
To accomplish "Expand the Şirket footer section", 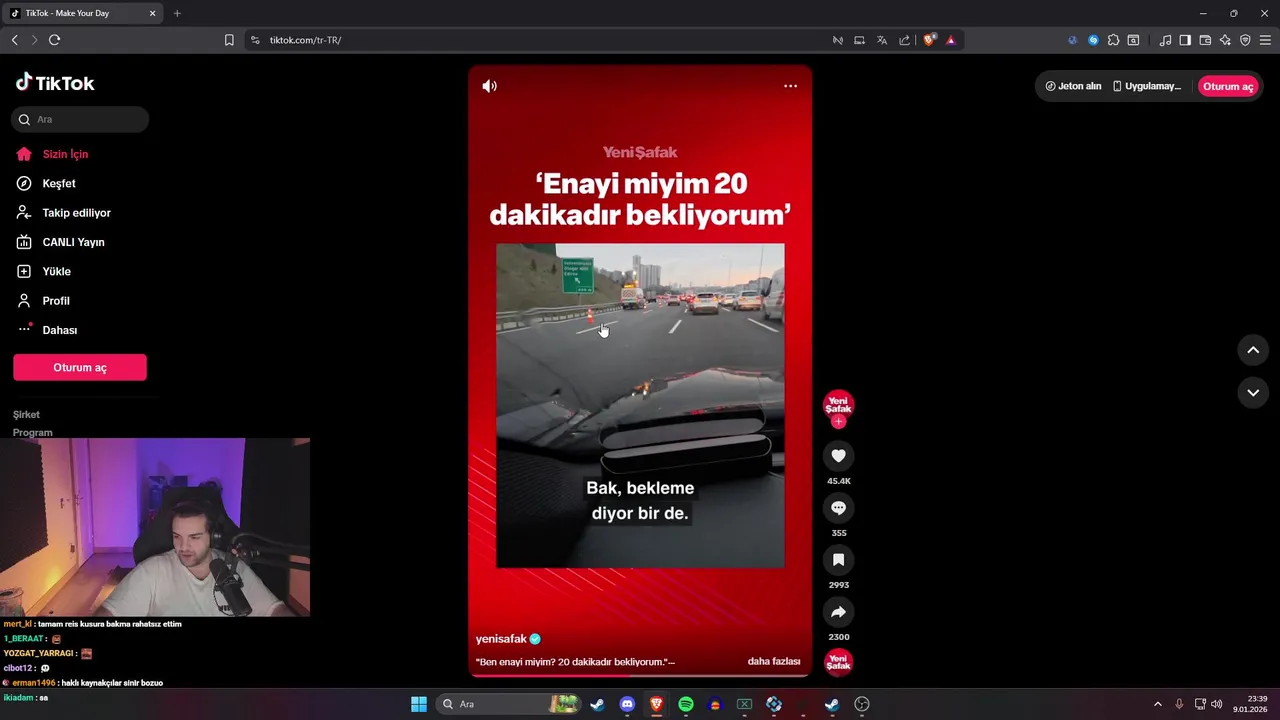I will [27, 414].
